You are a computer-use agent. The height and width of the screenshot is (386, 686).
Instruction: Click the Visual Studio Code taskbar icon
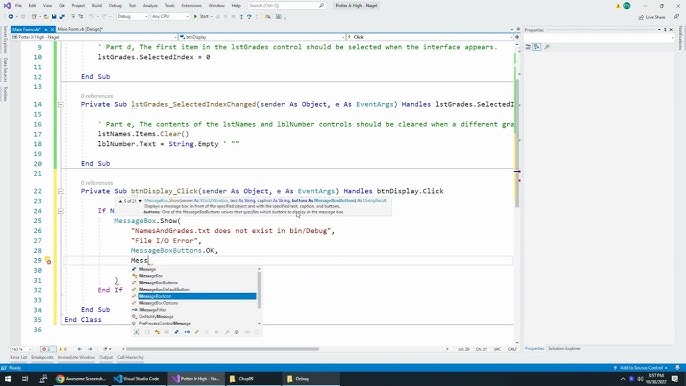[136, 379]
